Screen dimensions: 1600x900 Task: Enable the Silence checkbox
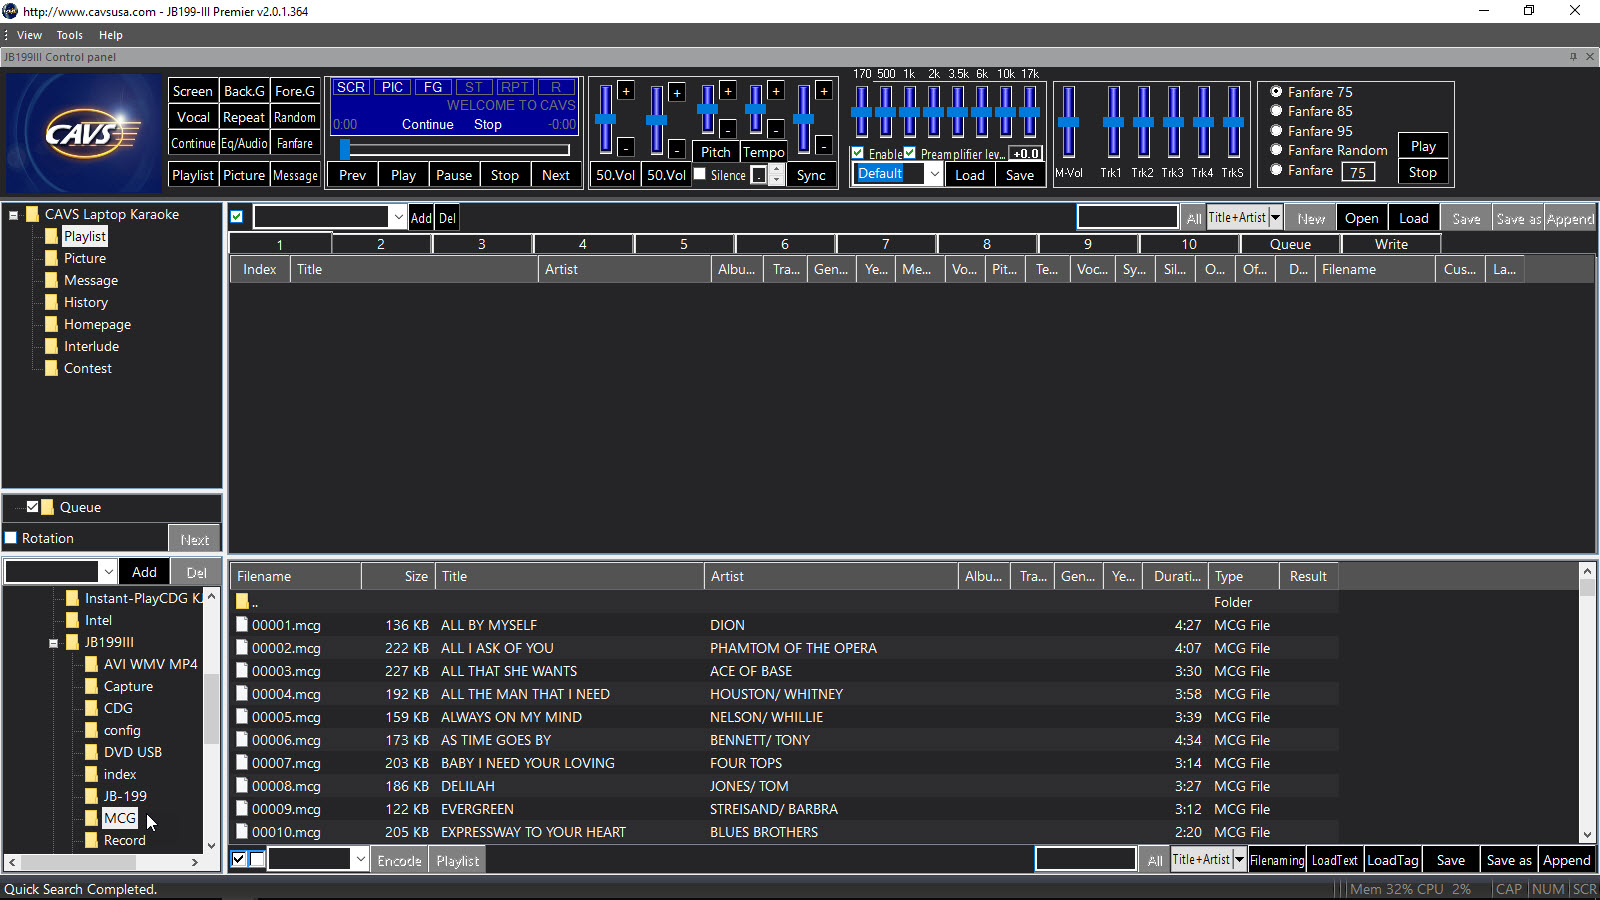[x=700, y=174]
